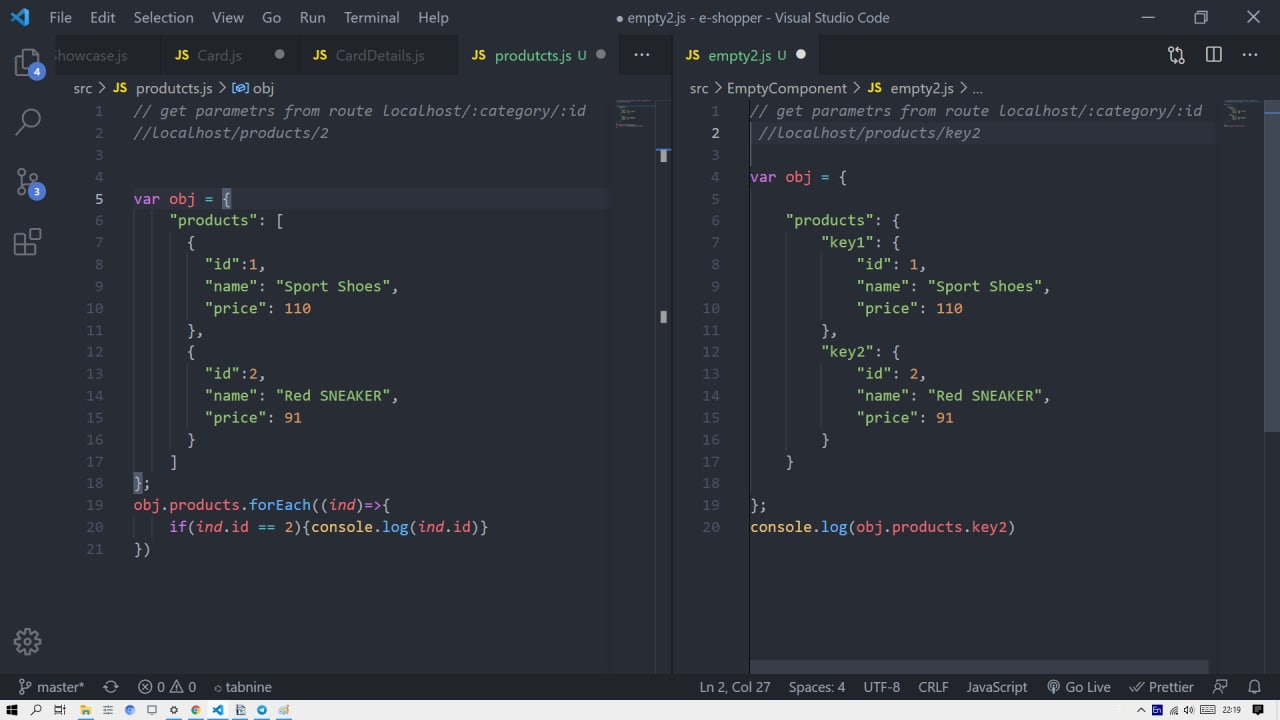Open the Terminal menu

370,17
